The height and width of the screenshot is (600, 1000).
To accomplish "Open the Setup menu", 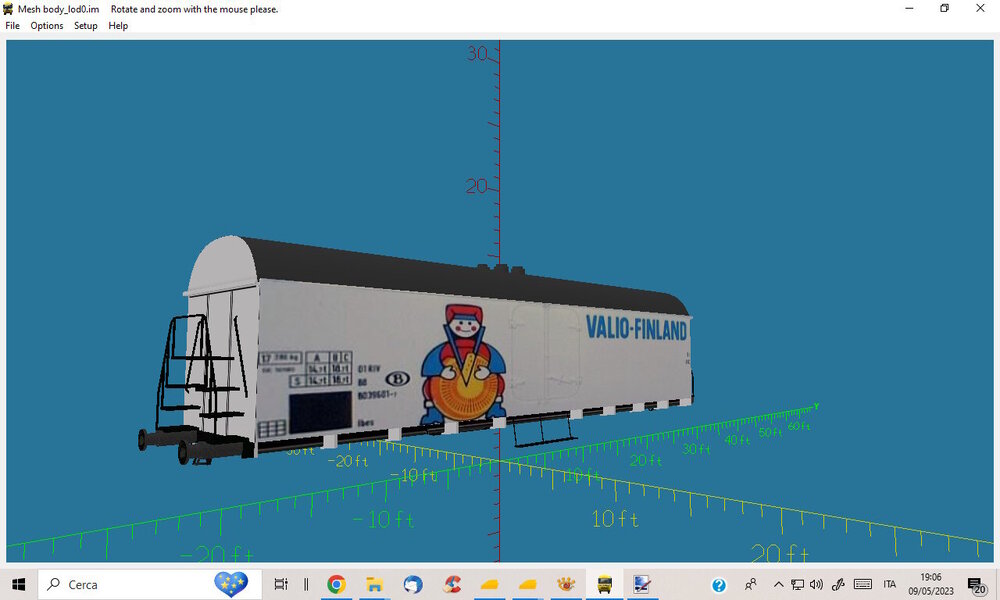I will point(85,26).
